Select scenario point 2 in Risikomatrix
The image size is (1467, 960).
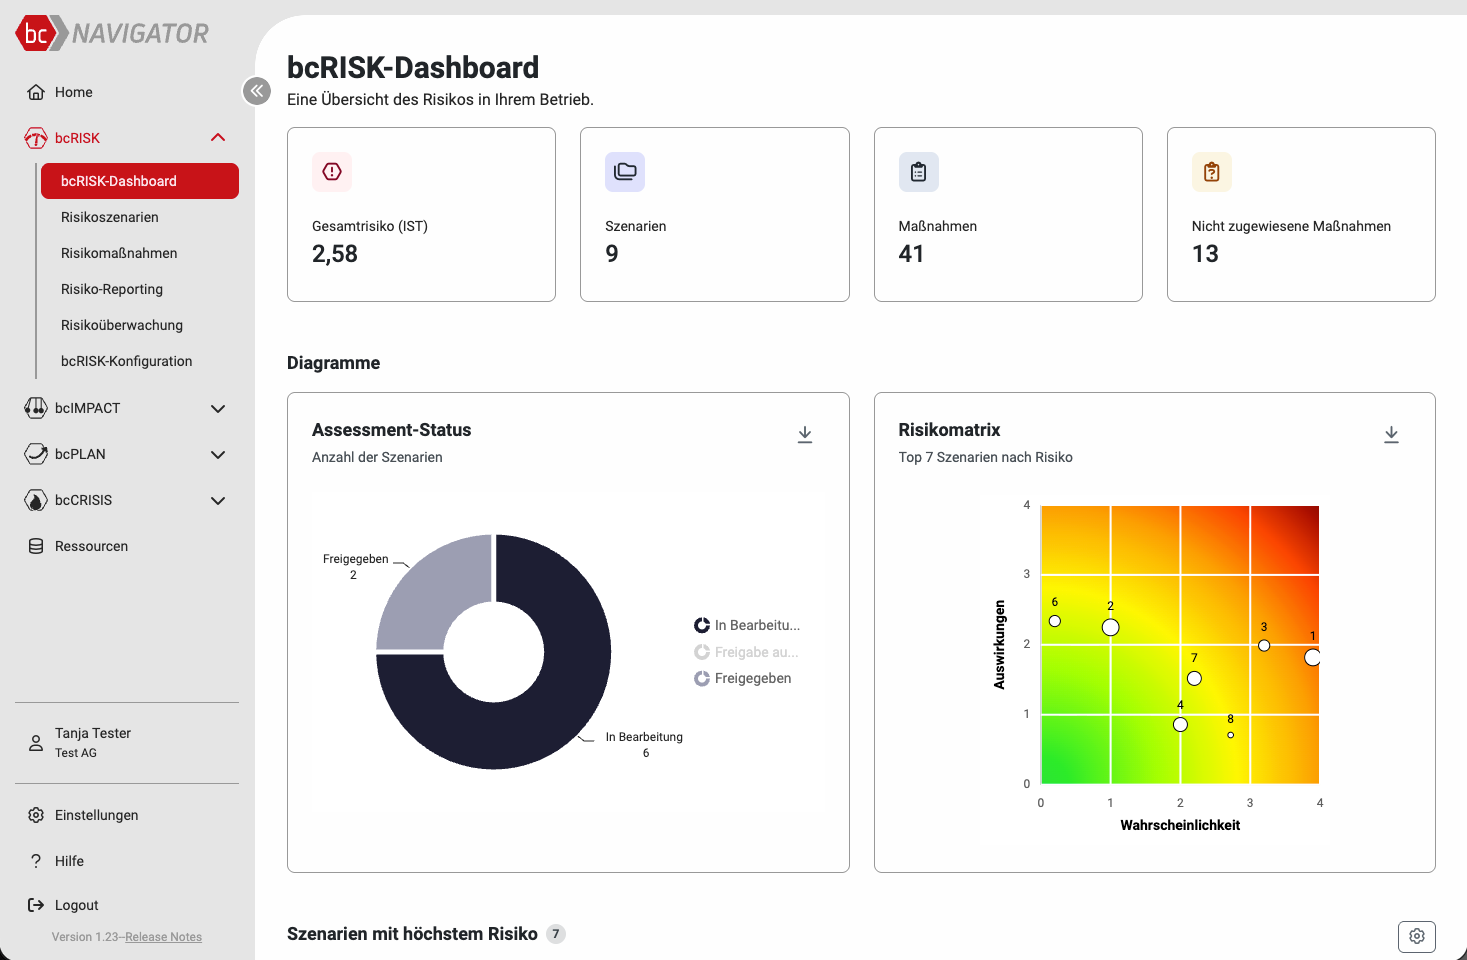tap(1110, 627)
